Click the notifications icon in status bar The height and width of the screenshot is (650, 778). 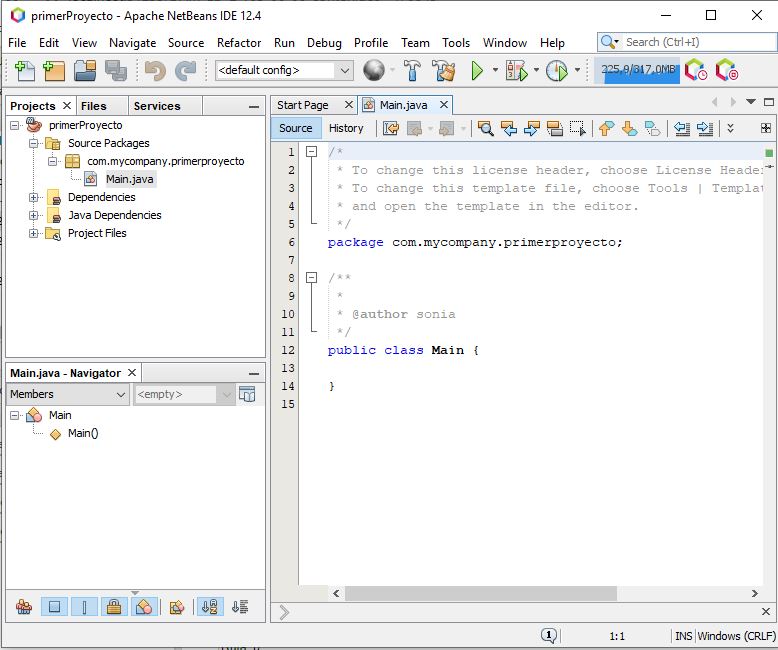point(548,635)
